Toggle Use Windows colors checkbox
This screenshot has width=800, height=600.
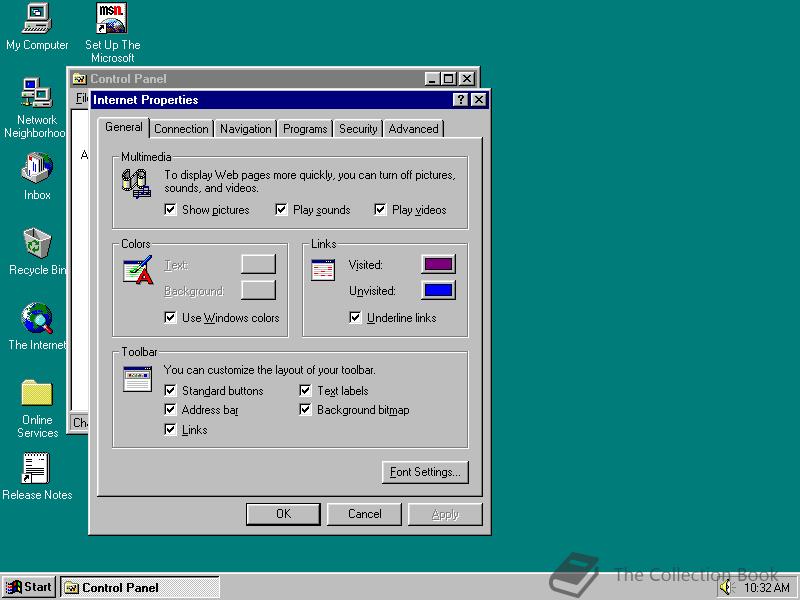pos(170,317)
